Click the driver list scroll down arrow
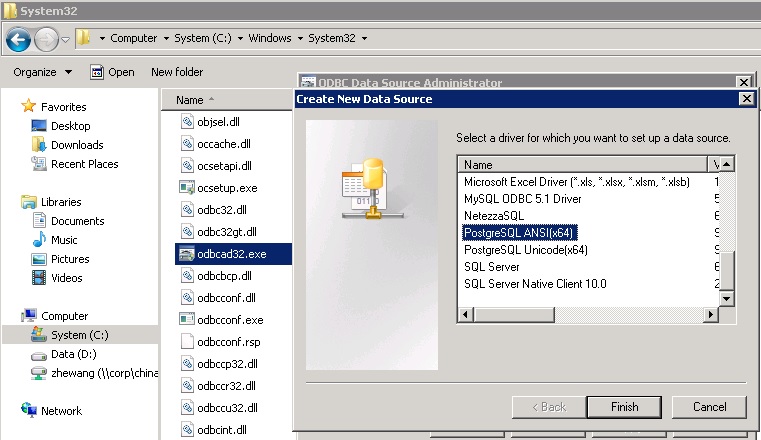Screen dimensions: 761x440 click(726, 298)
